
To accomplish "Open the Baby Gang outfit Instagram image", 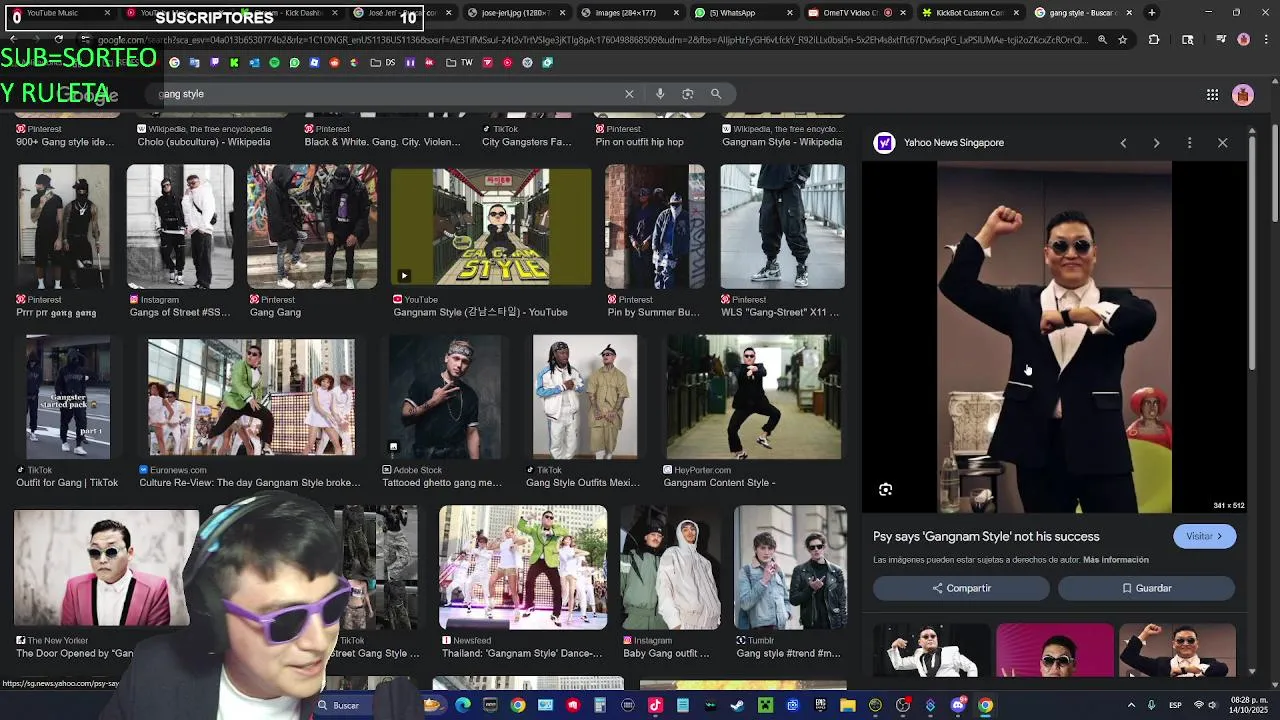I will tap(671, 568).
